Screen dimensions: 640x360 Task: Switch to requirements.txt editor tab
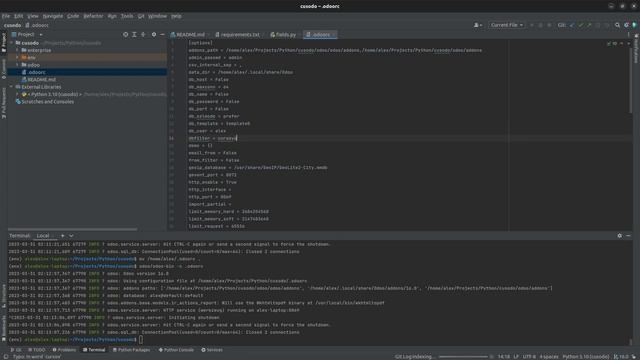tap(238, 35)
